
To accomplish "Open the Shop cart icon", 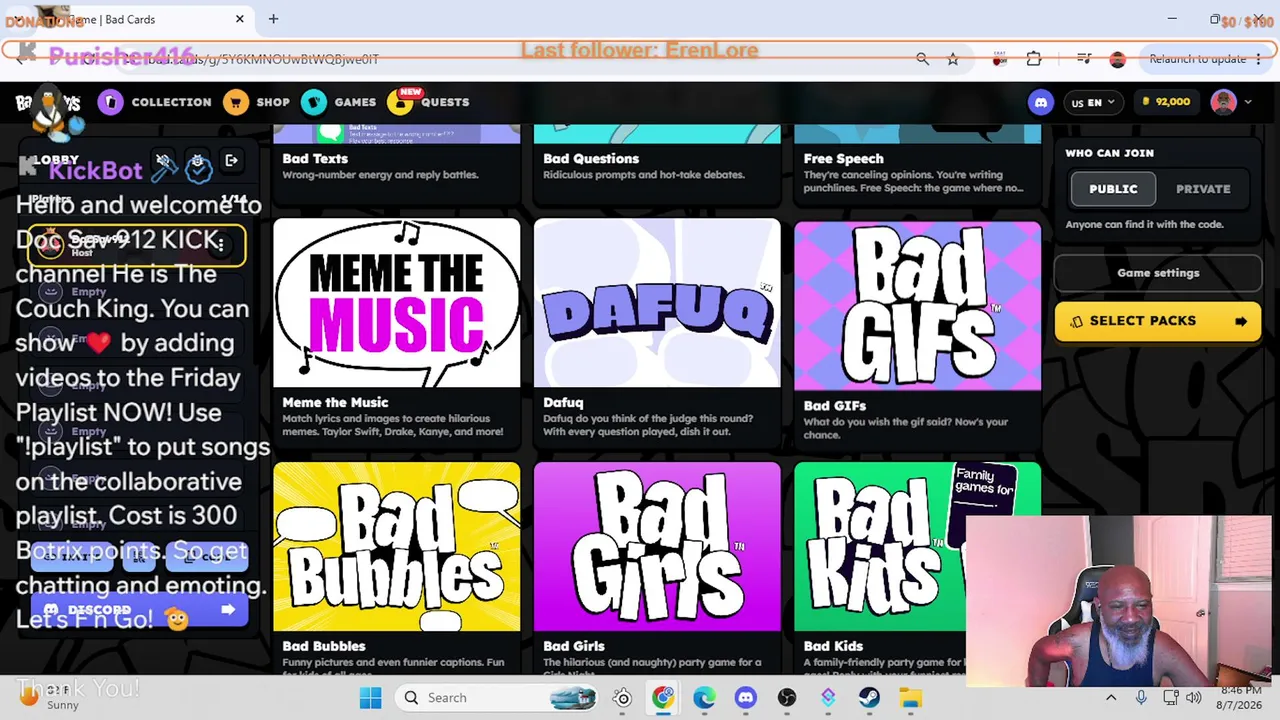I will (x=236, y=102).
